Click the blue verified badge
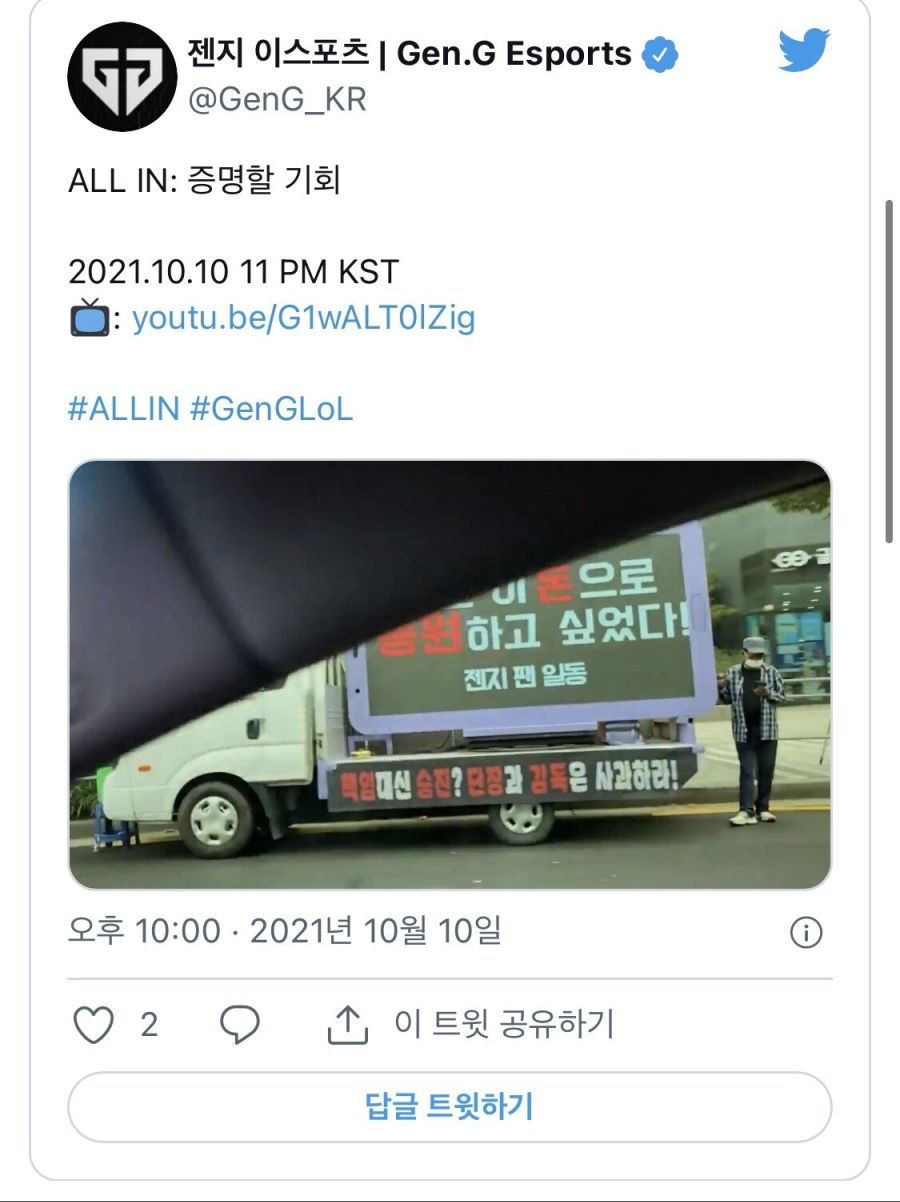Screen dimensions: 900x1202 coord(660,55)
